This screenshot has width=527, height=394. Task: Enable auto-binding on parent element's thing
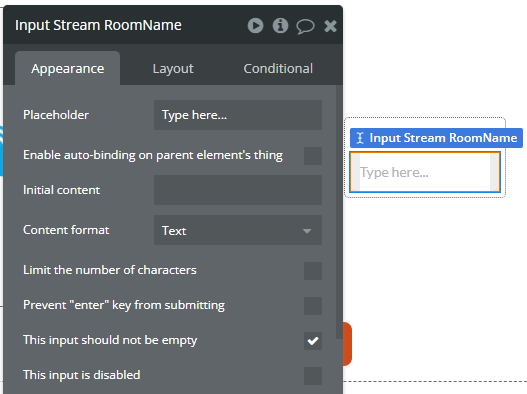pyautogui.click(x=313, y=156)
